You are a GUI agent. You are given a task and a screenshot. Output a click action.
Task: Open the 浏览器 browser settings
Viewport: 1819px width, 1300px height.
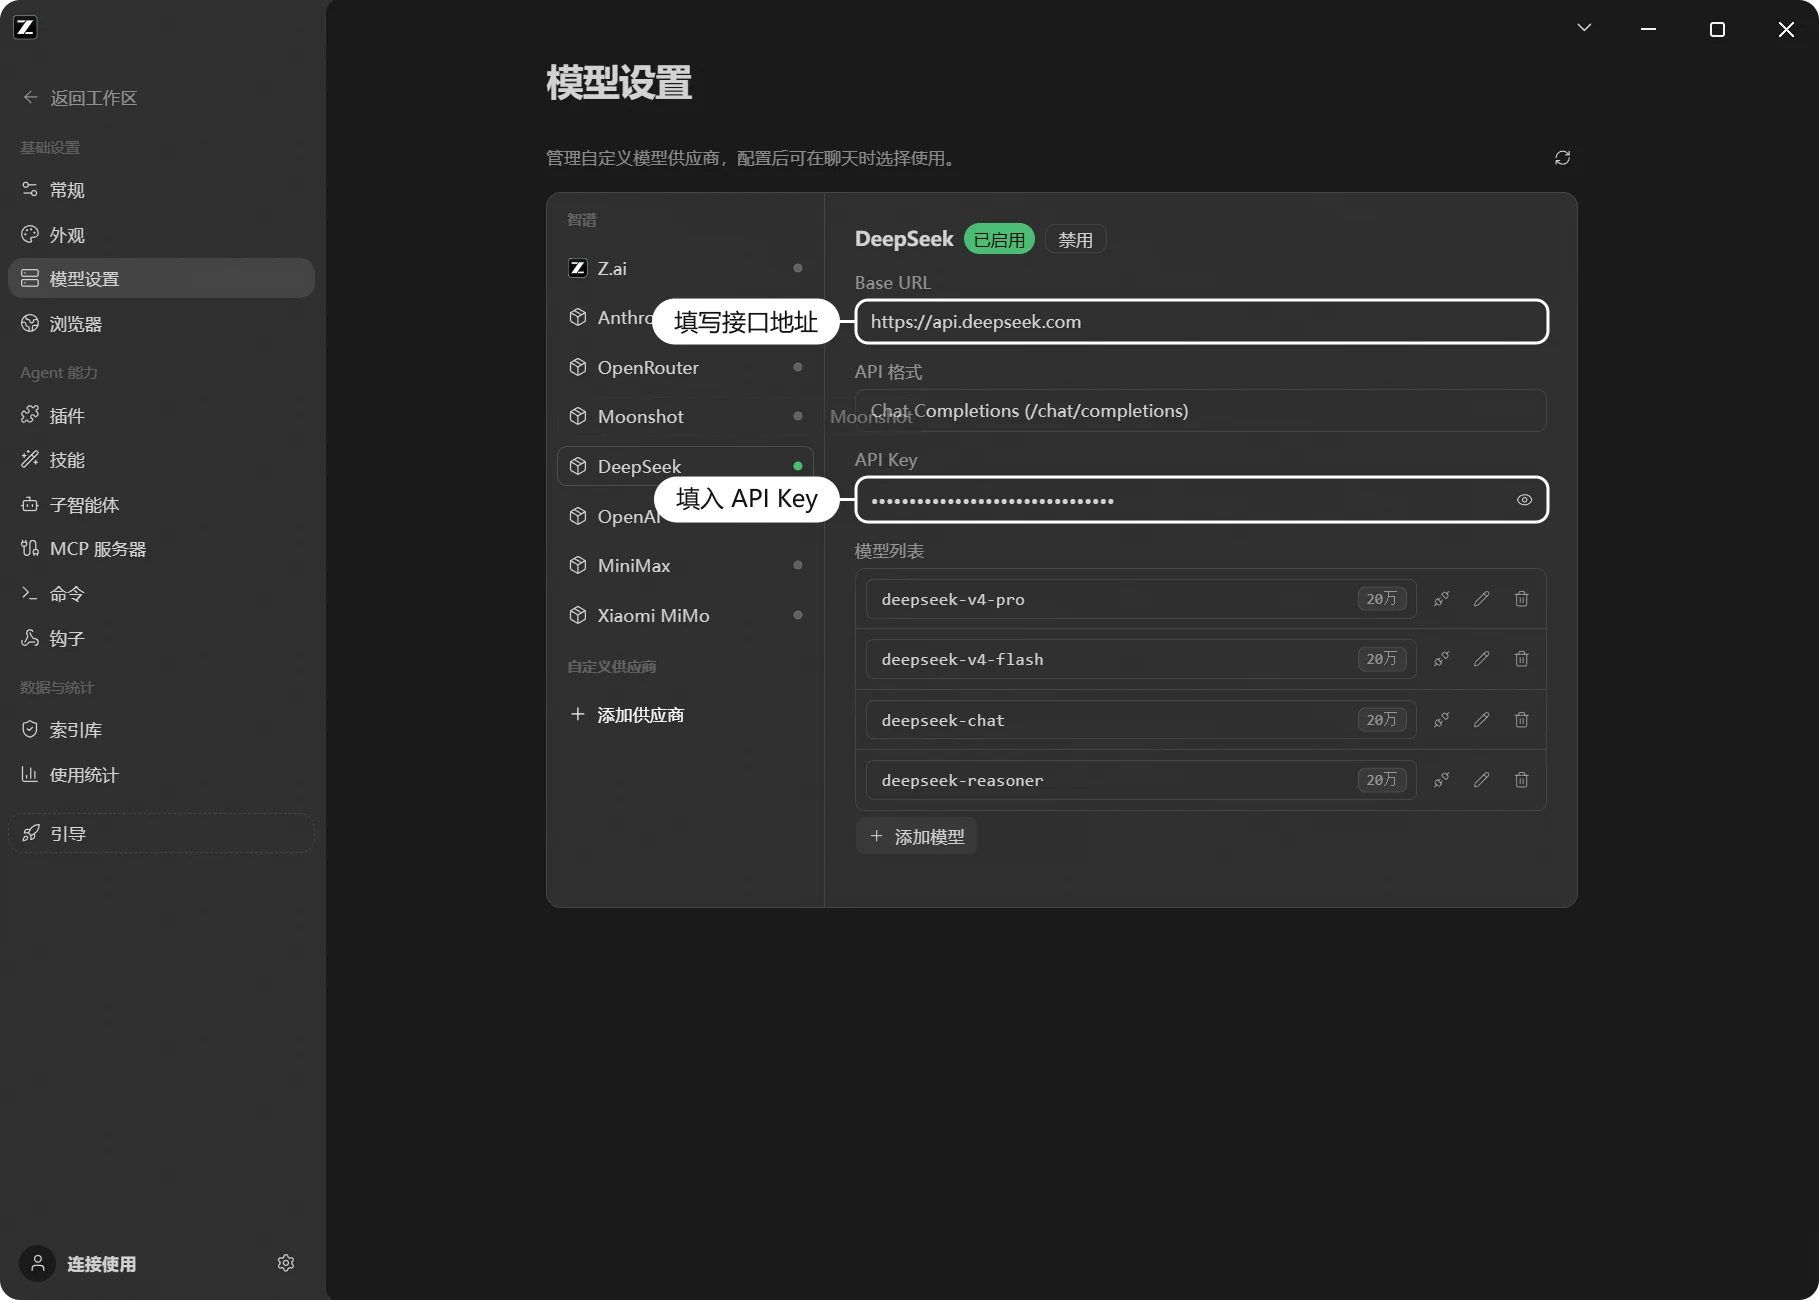(x=161, y=324)
